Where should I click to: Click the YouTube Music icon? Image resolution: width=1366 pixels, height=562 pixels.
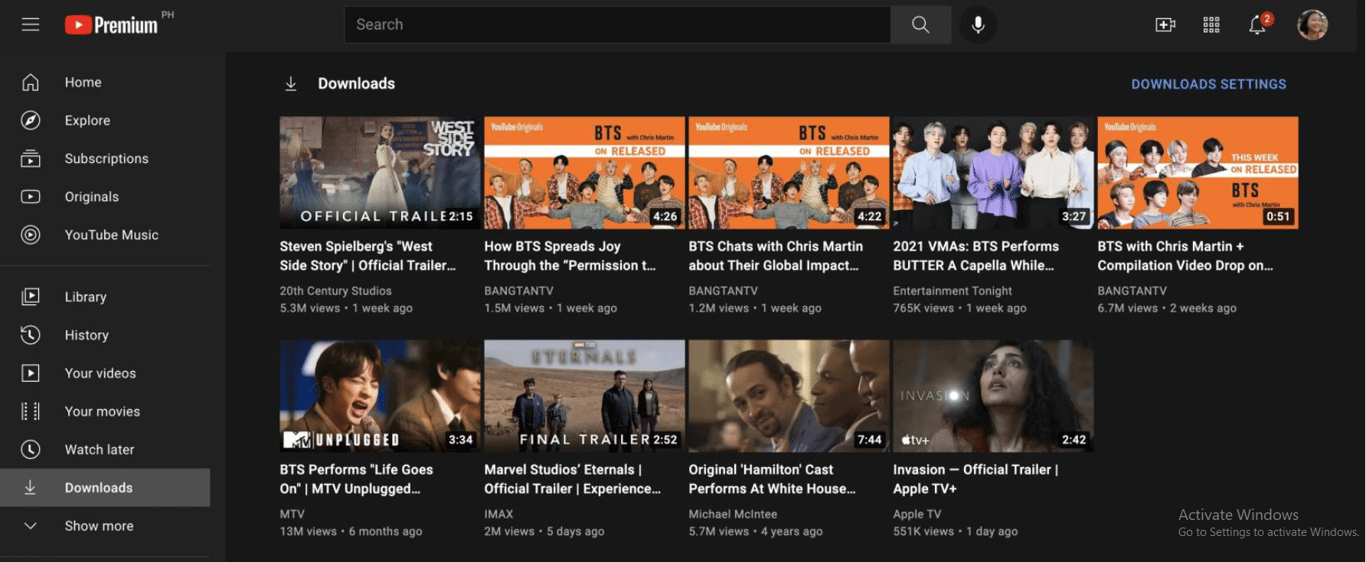tap(31, 235)
